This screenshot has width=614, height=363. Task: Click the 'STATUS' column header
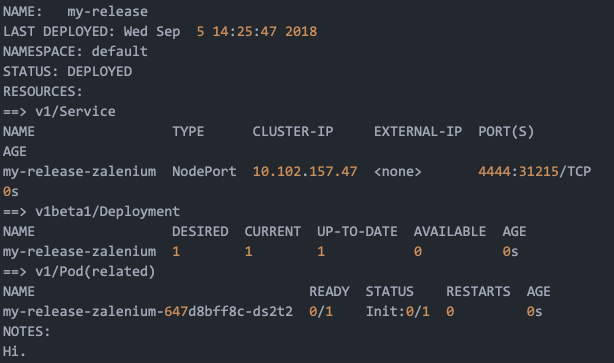click(390, 291)
